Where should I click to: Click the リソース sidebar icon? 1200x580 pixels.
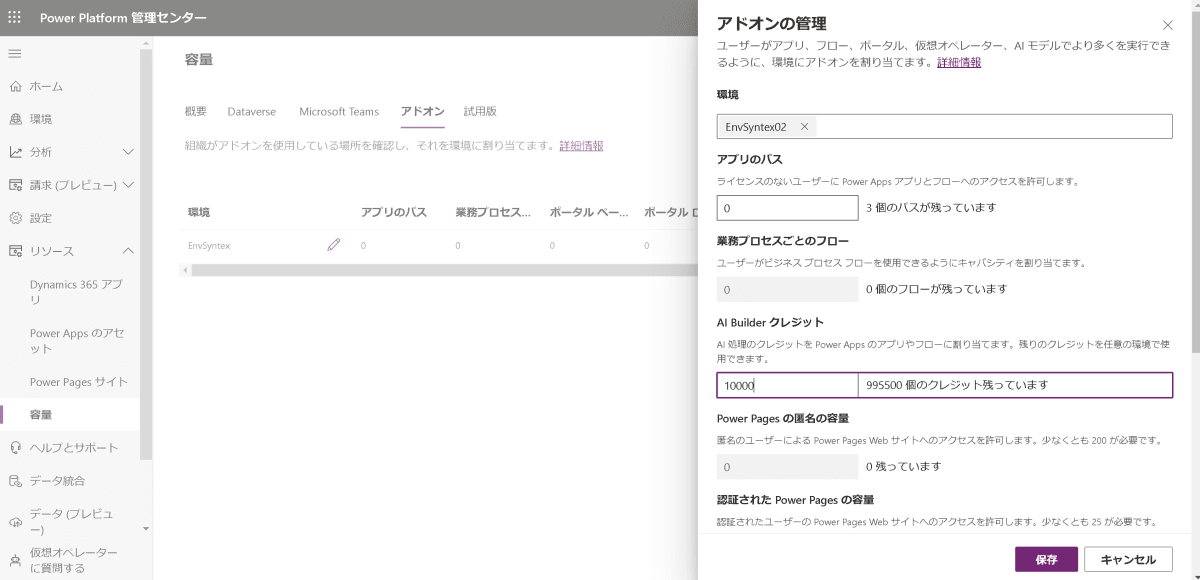pos(15,251)
